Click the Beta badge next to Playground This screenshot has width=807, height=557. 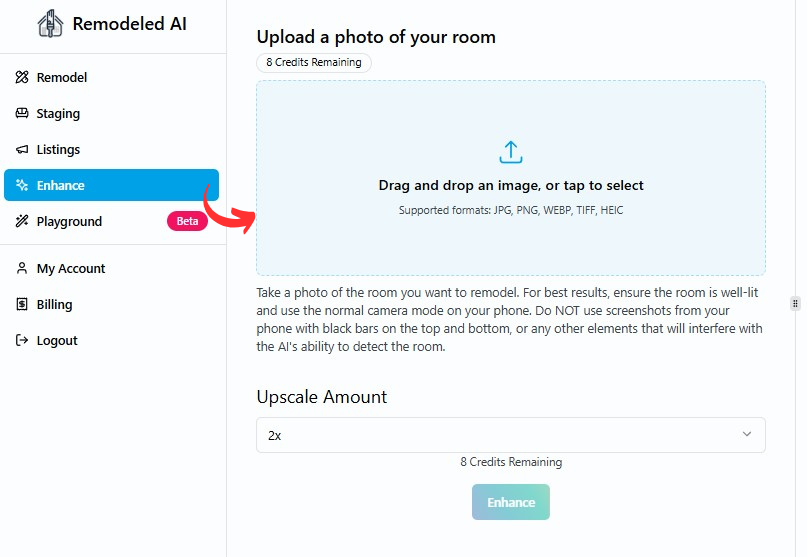point(187,222)
